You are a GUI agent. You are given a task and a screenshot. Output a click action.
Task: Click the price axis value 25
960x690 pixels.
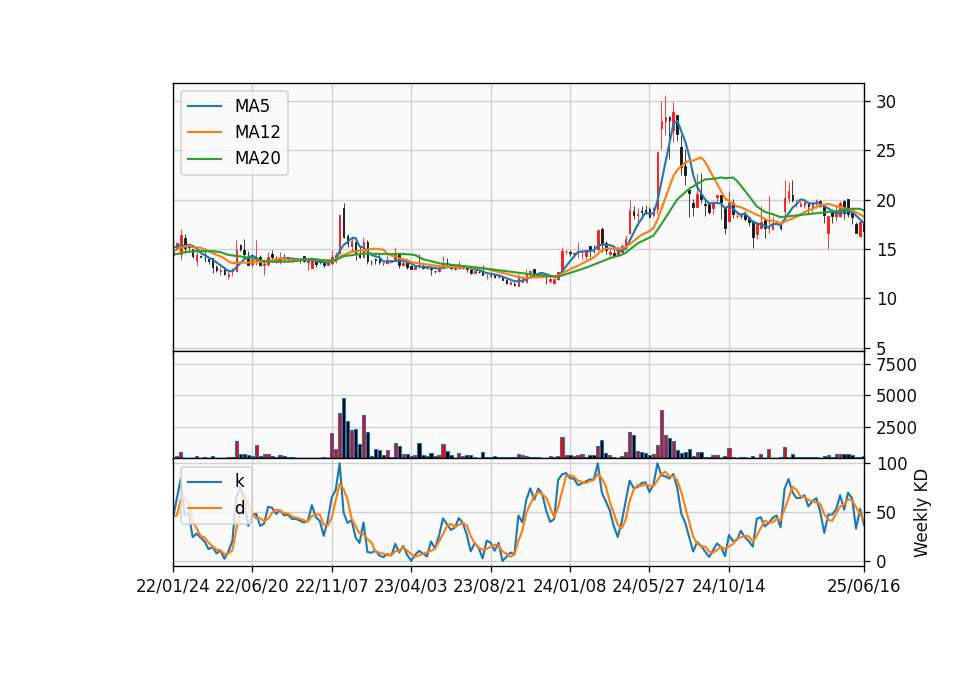[886, 151]
